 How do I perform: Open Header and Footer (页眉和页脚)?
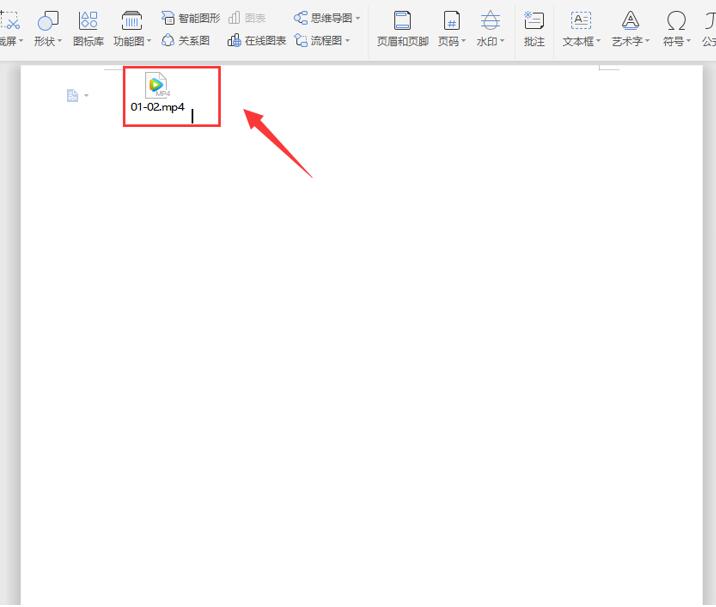coord(402,28)
